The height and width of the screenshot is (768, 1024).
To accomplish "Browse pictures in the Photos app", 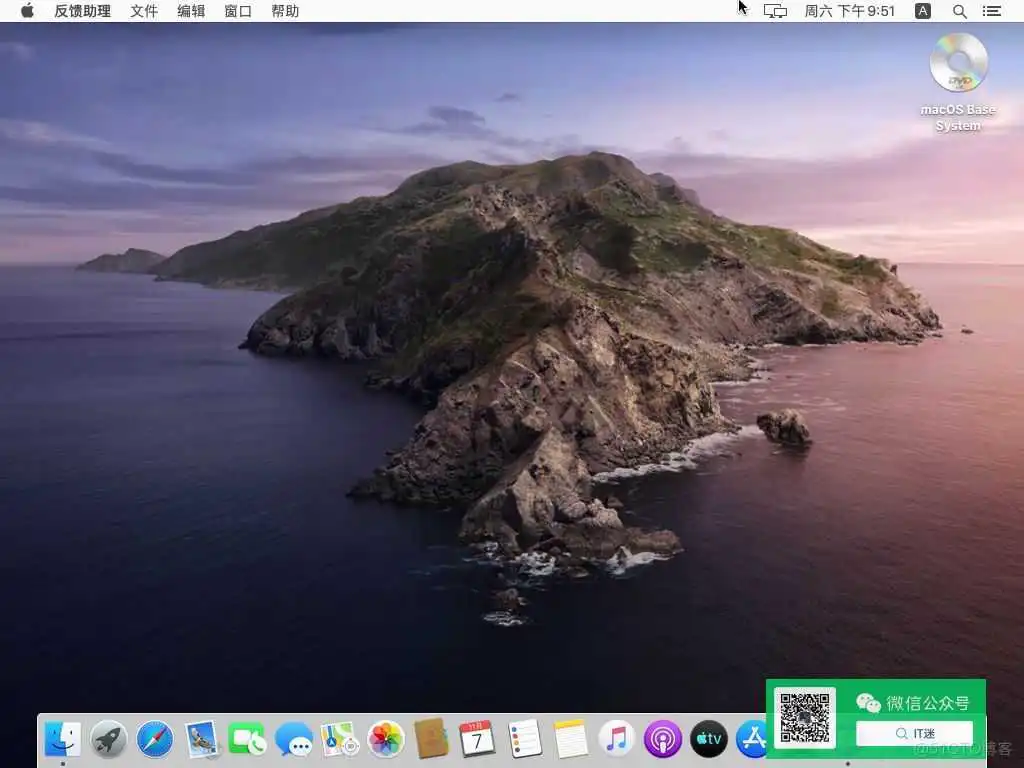I will tap(385, 740).
